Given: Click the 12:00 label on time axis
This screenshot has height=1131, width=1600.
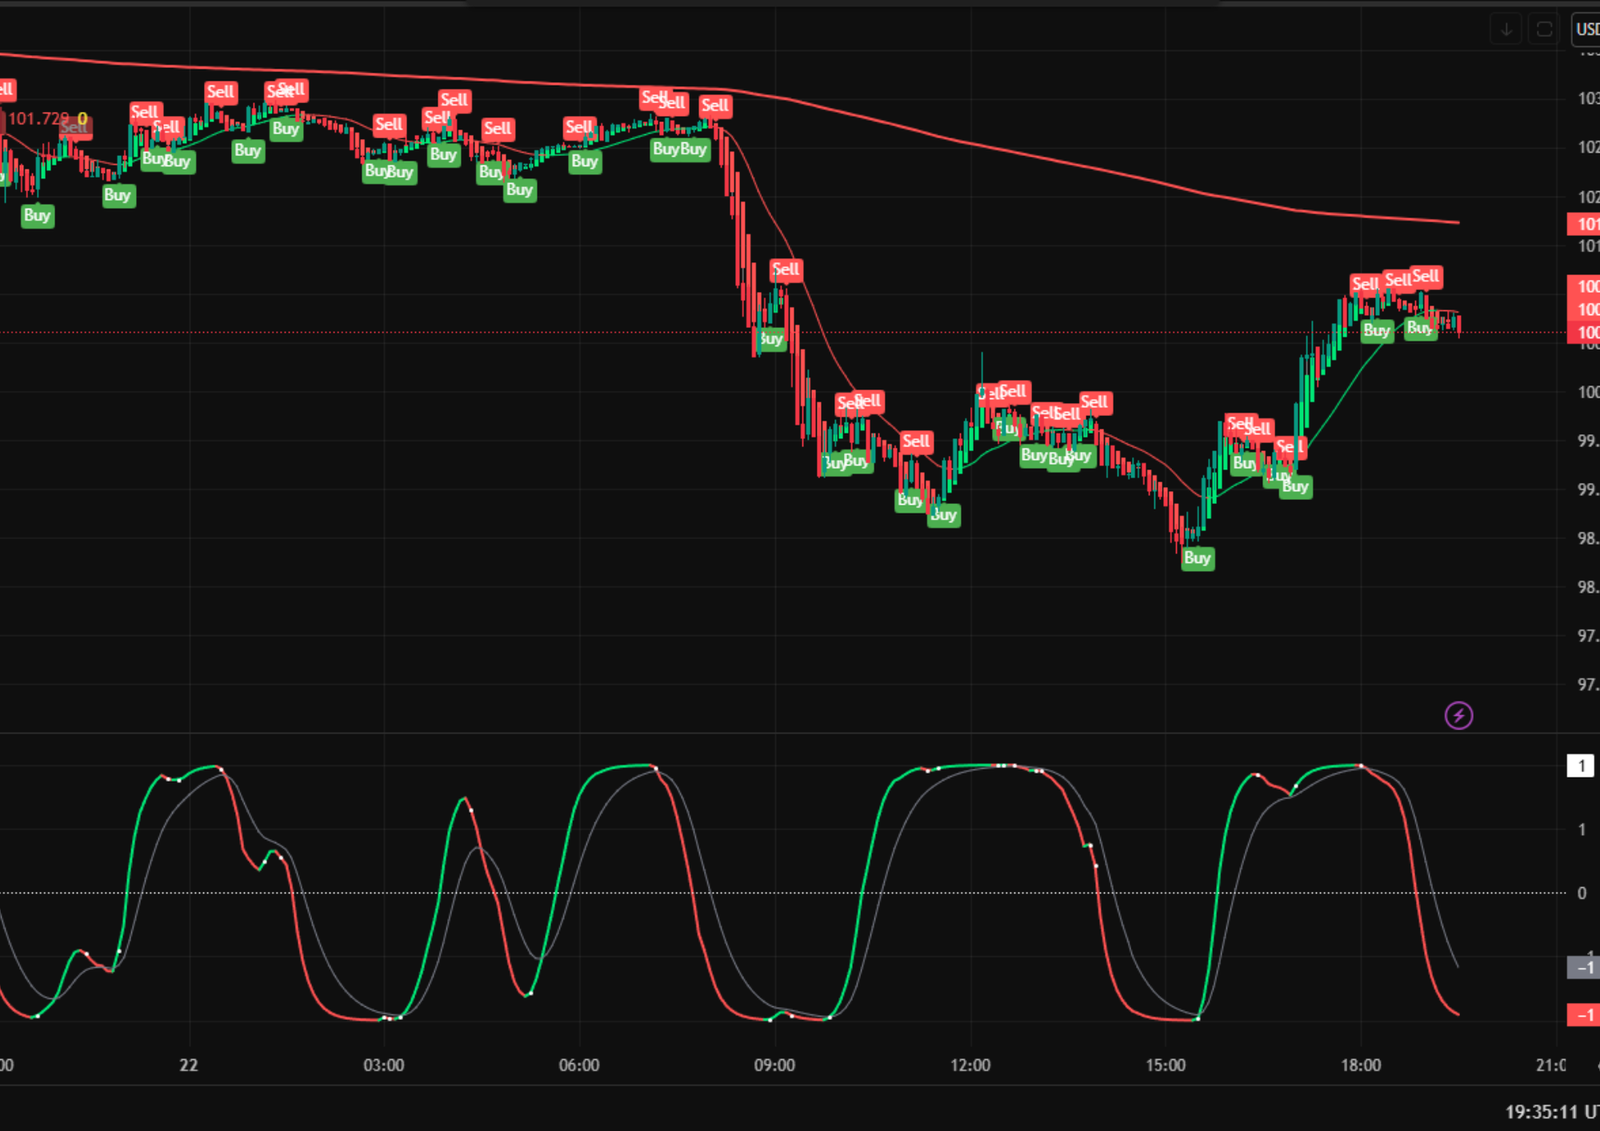Looking at the screenshot, I should 970,1065.
